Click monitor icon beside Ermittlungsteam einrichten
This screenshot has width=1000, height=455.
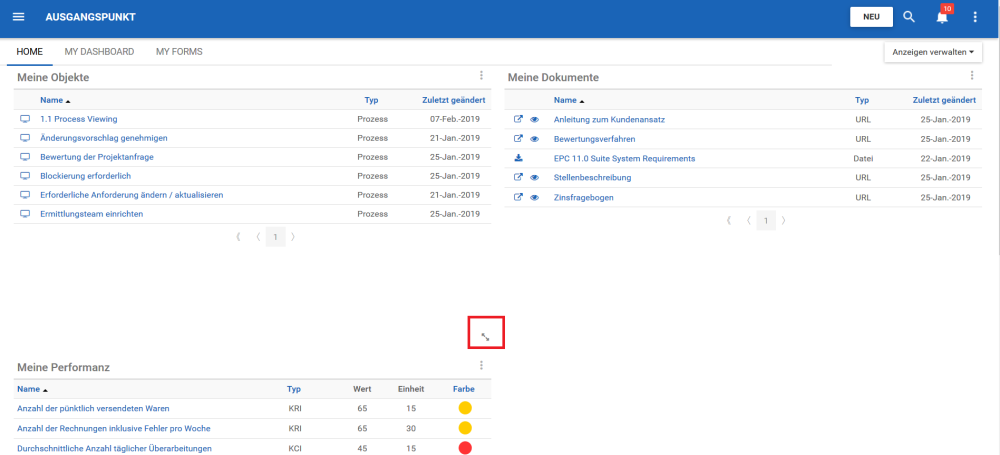coord(25,214)
